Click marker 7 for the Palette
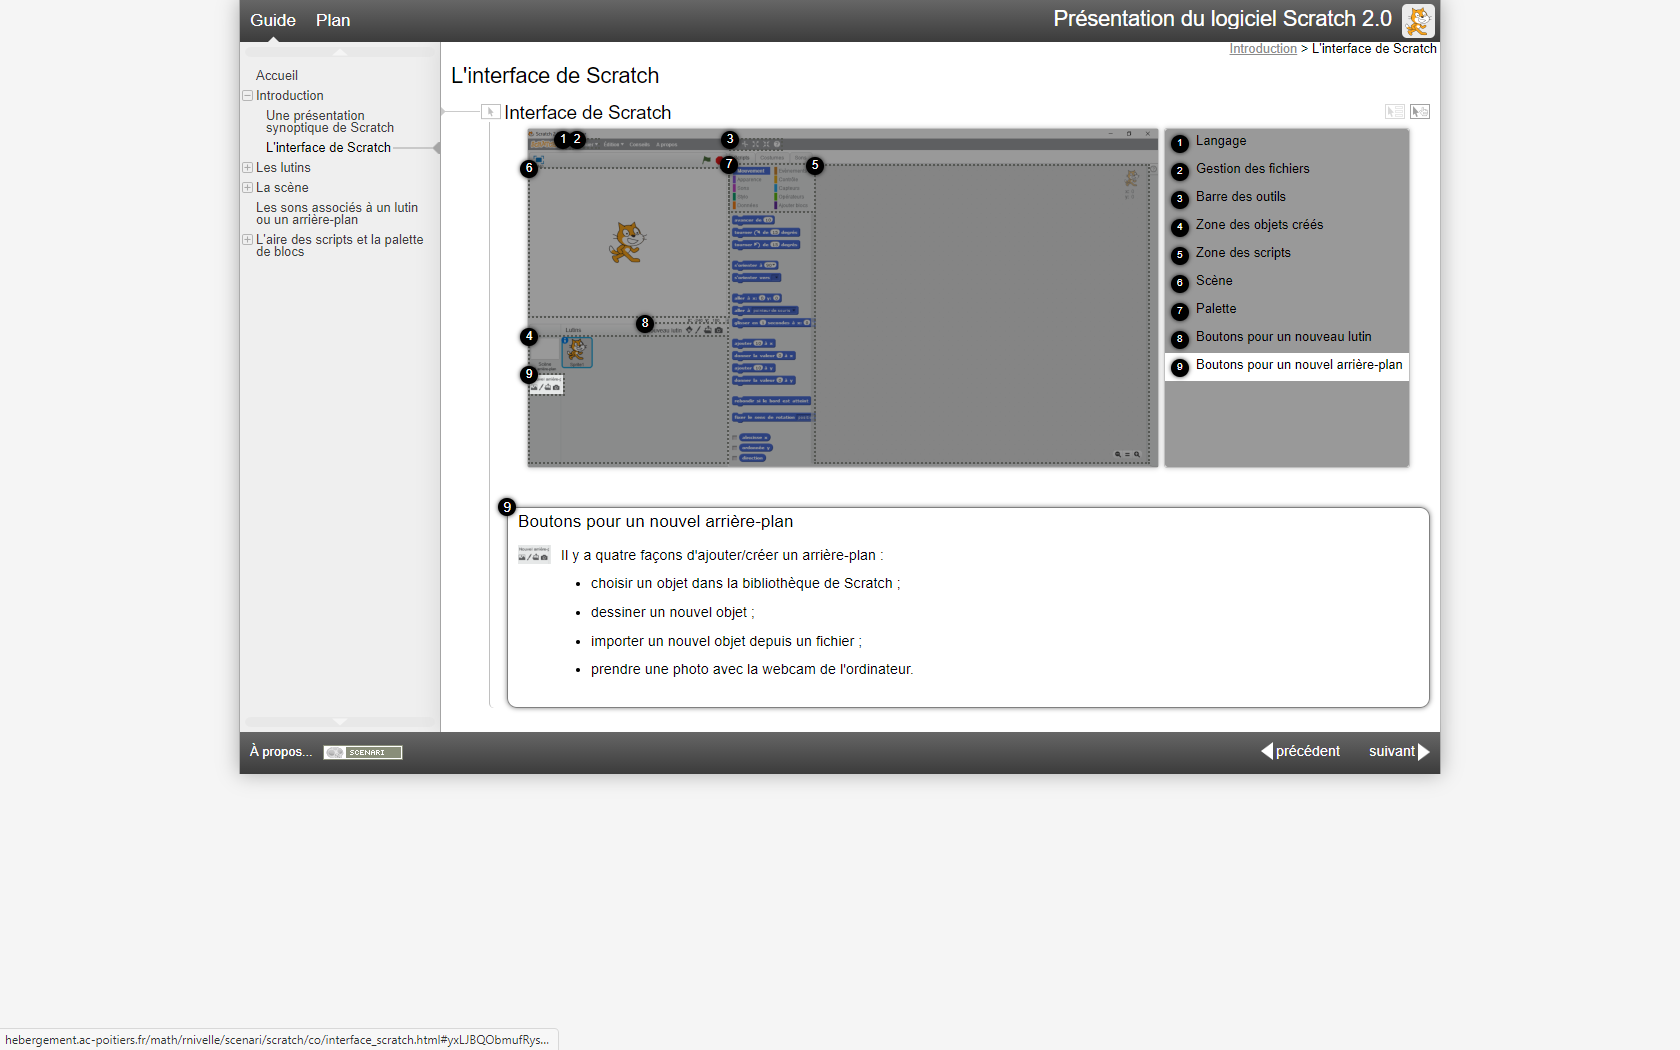Viewport: 1680px width, 1050px height. (729, 164)
